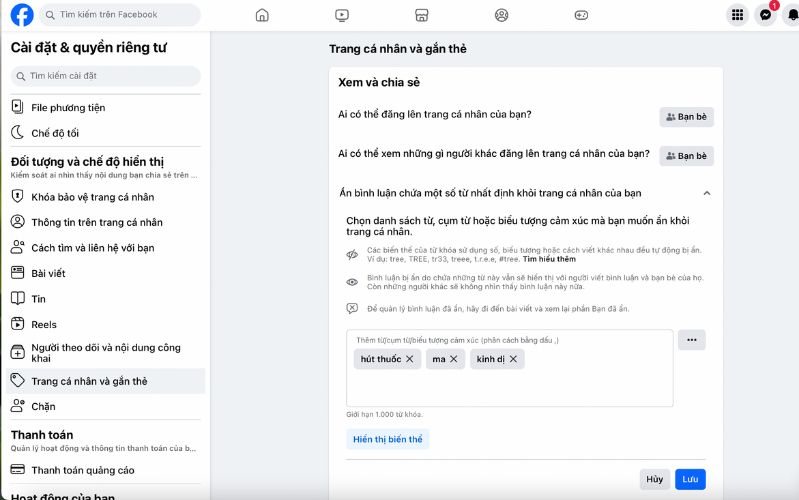Screen dimensions: 799x500
Task: Click 'Hiển thị biến thể' button
Action: click(388, 439)
